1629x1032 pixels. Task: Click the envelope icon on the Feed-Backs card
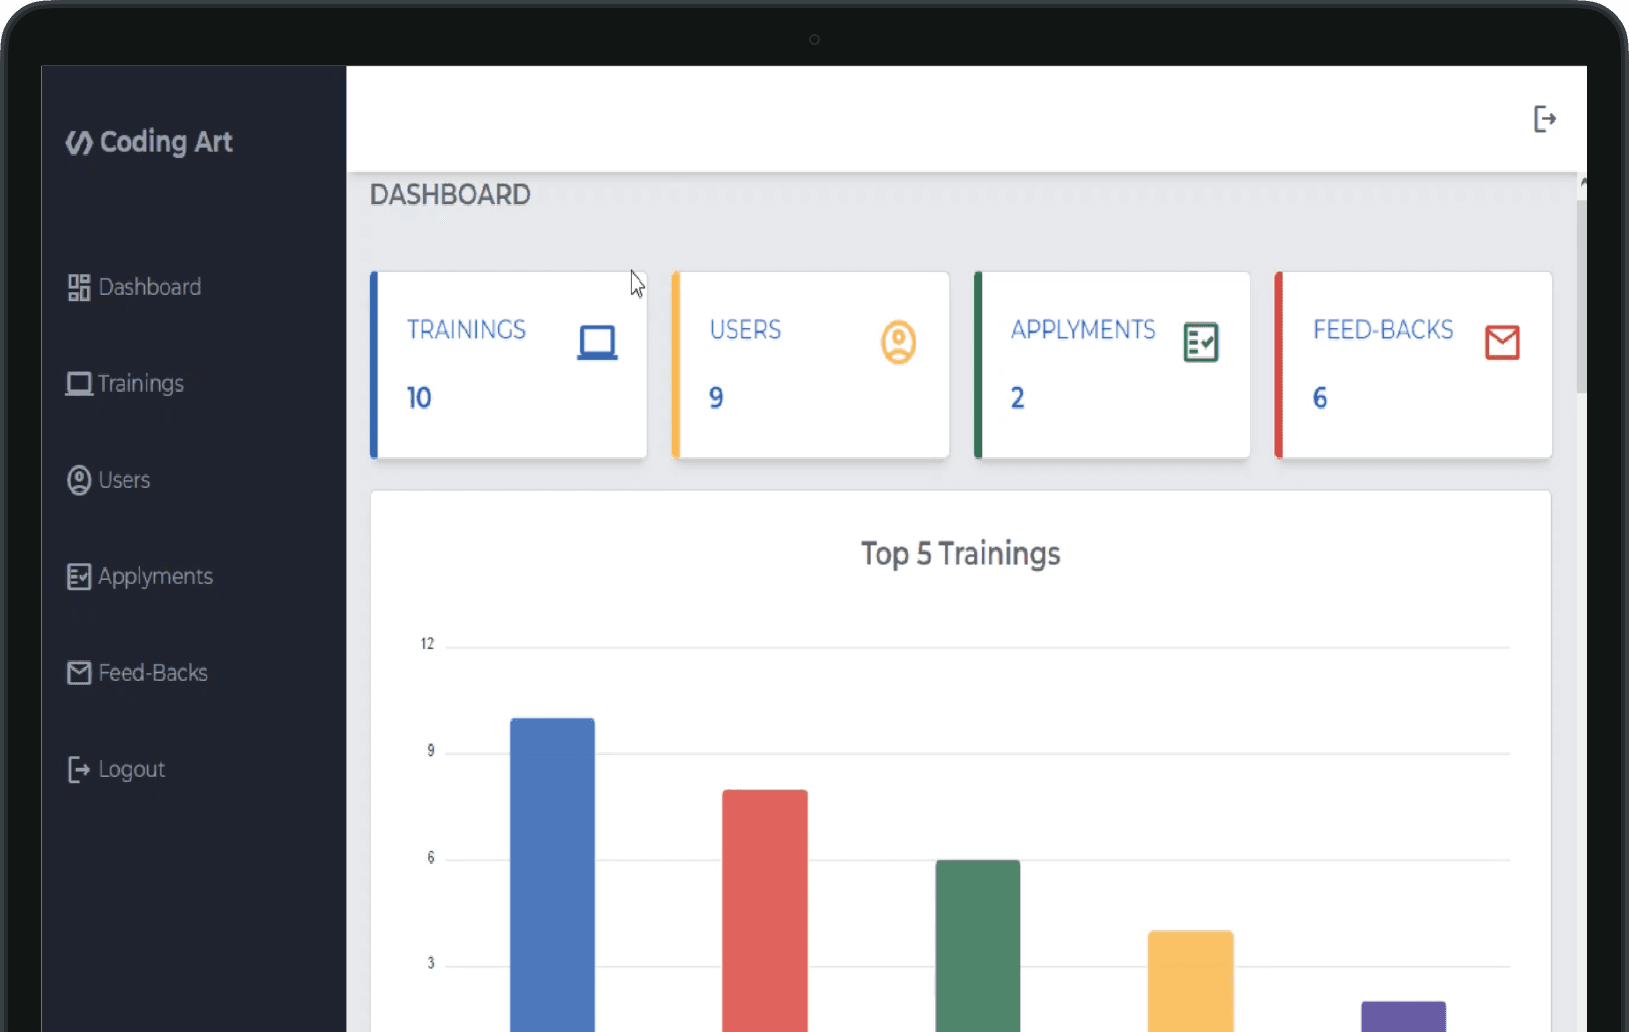click(x=1502, y=342)
